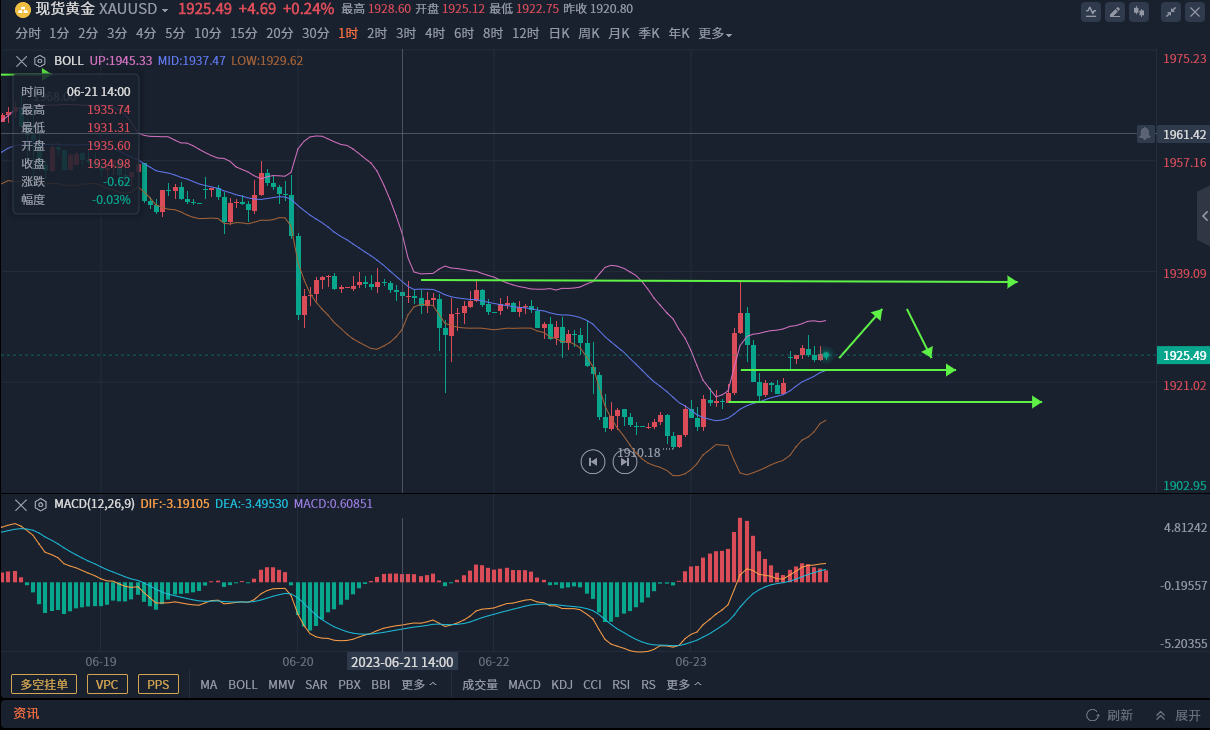Open BOLL indicator settings gear
The height and width of the screenshot is (730, 1210).
point(40,61)
